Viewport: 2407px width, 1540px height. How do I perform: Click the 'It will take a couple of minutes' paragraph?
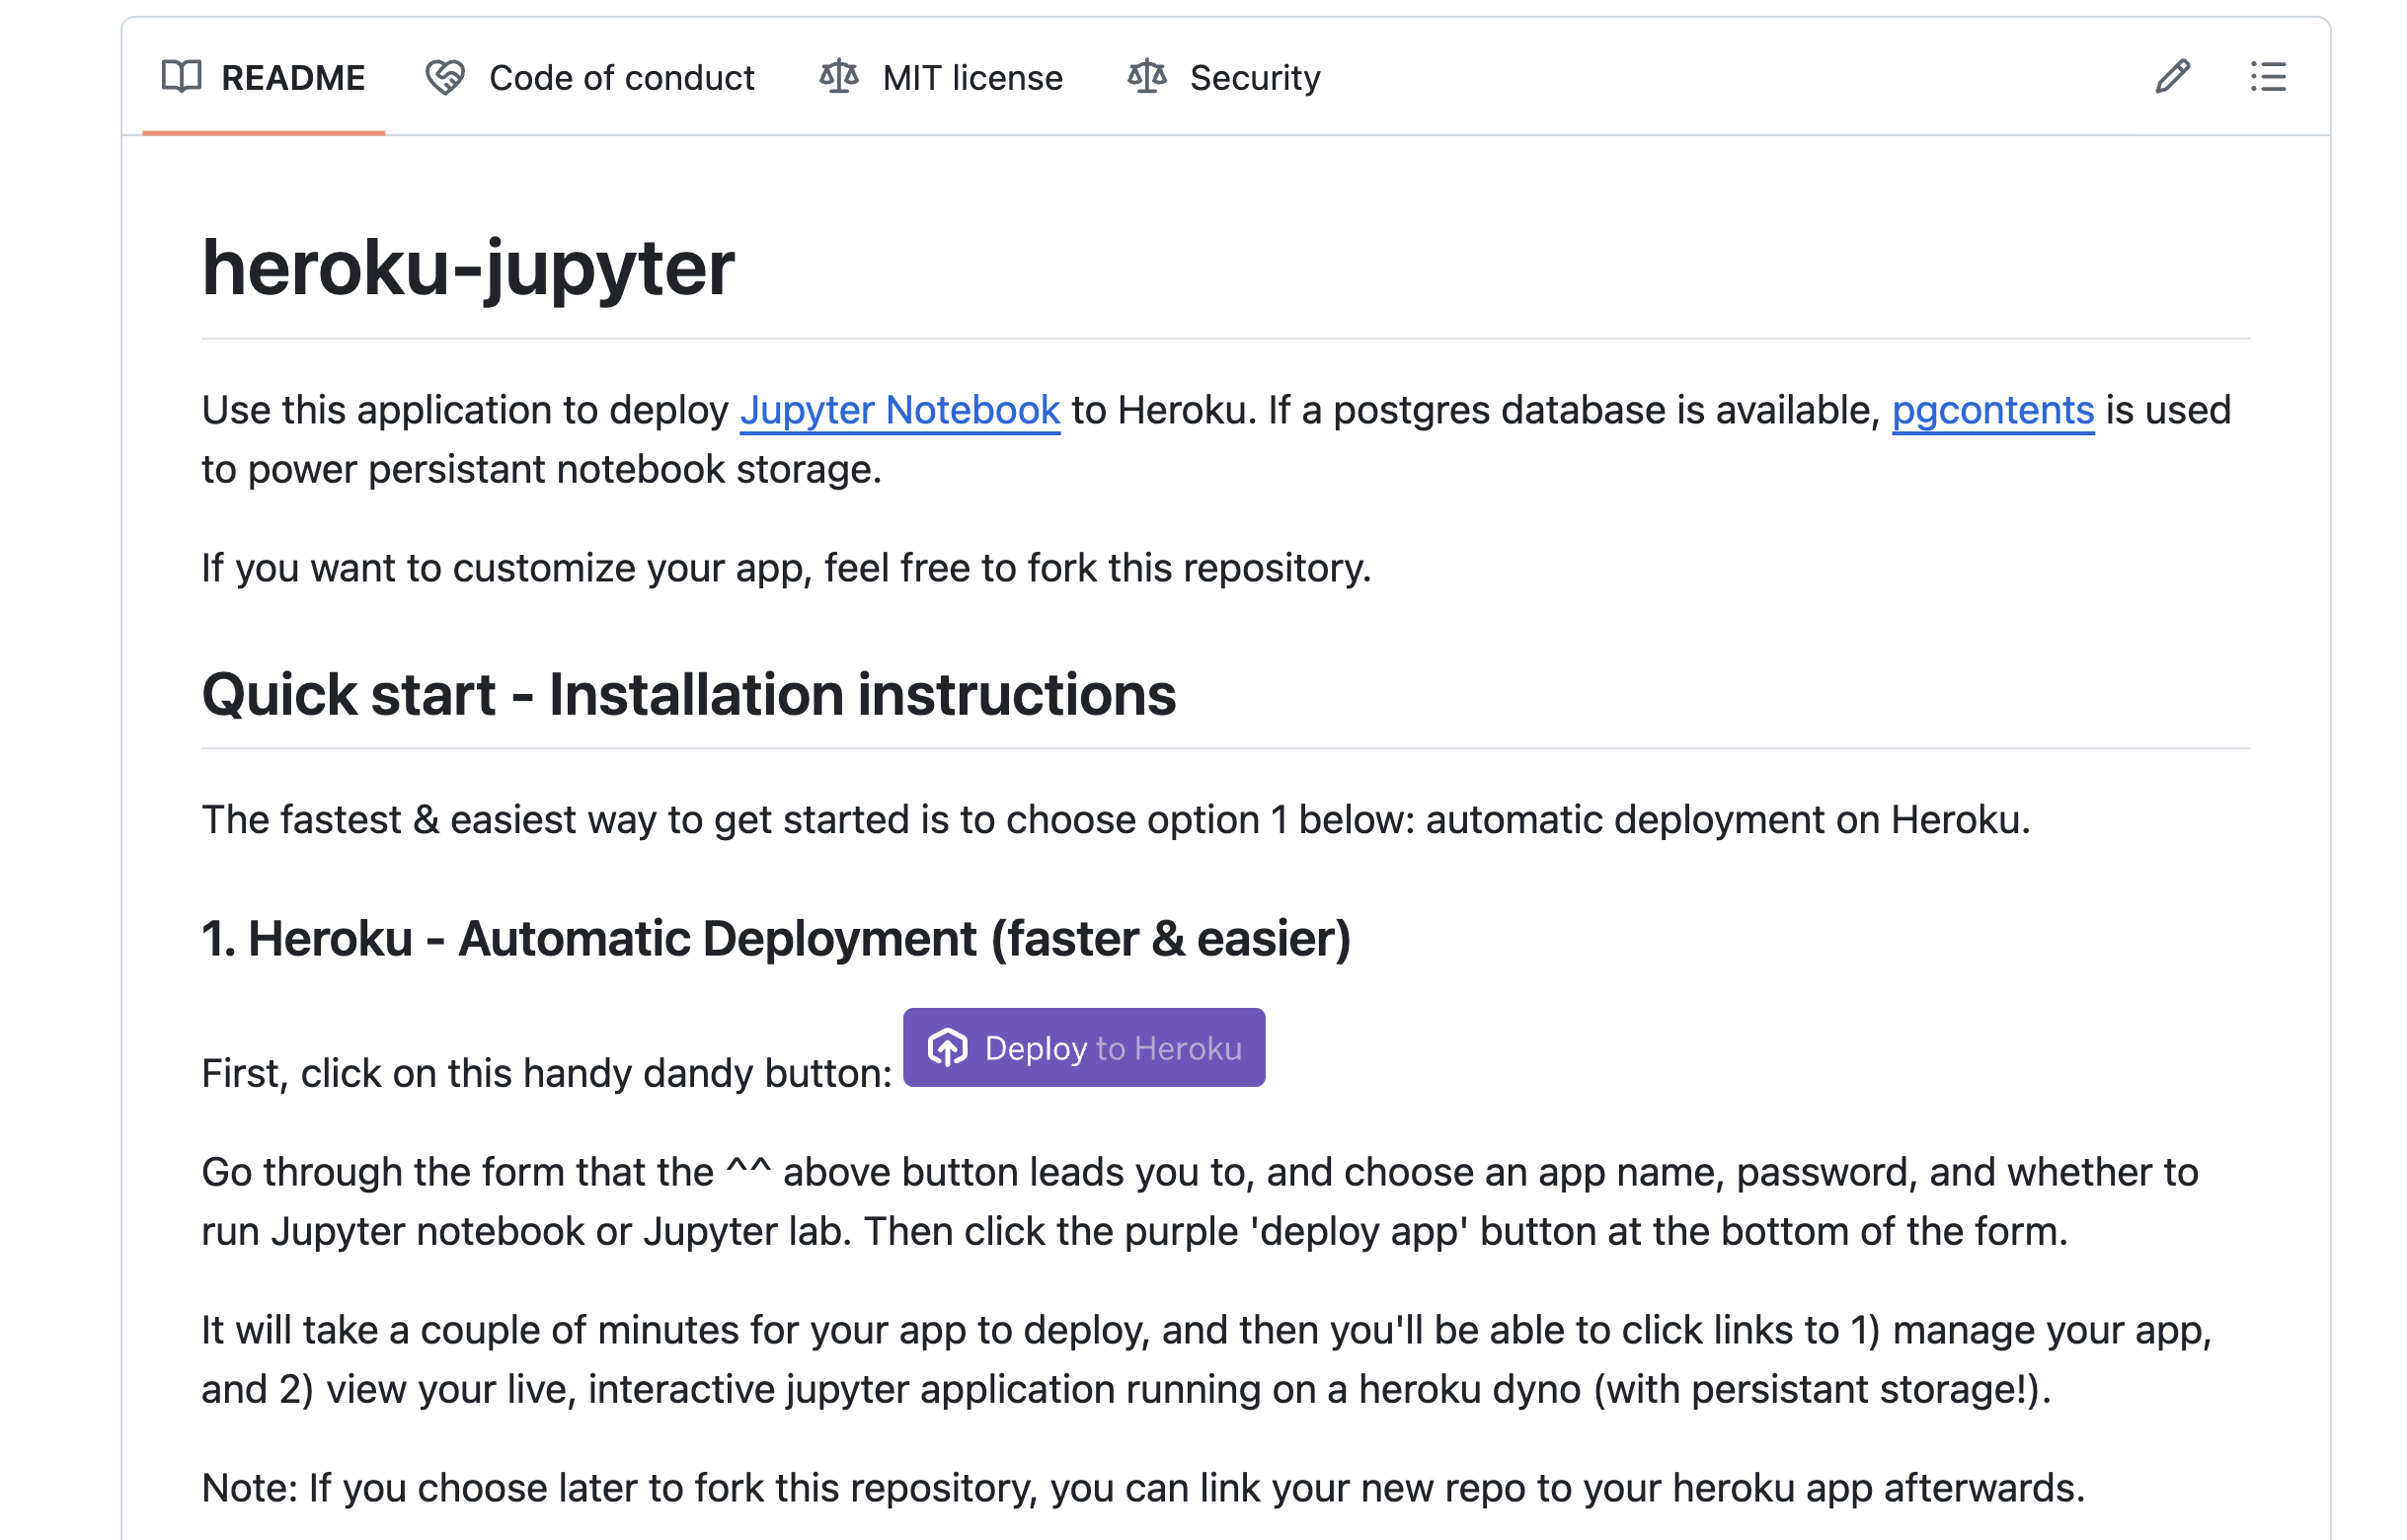(x=1206, y=1359)
